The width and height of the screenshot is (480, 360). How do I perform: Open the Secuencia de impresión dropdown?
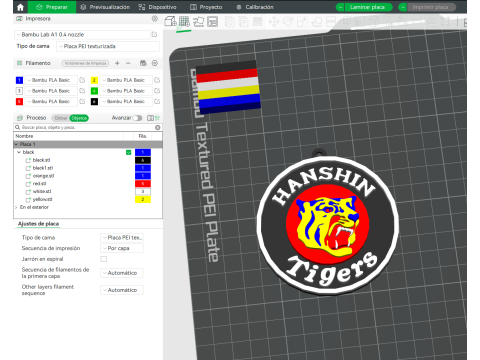click(122, 248)
